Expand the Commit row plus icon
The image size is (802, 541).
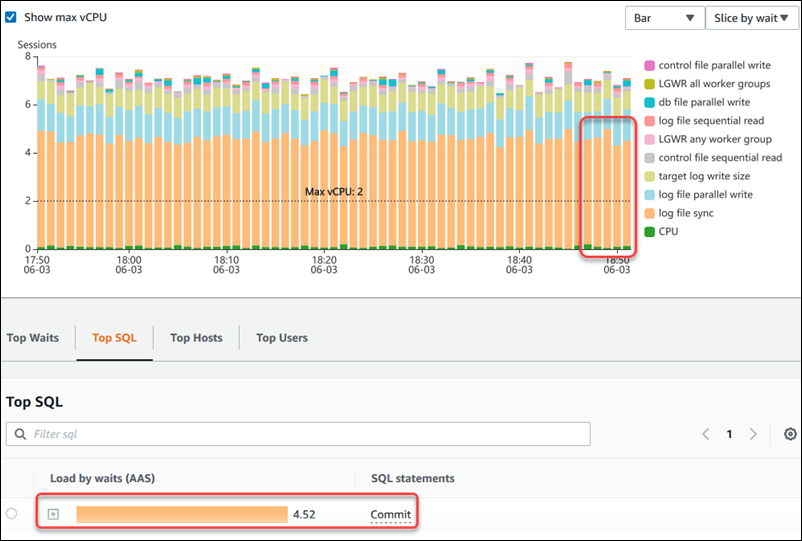[54, 514]
